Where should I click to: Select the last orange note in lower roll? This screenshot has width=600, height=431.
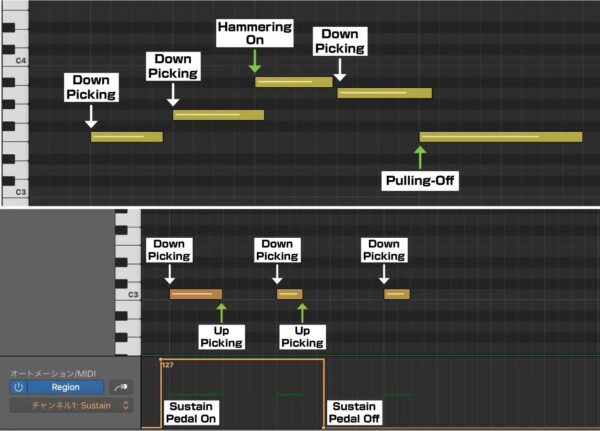click(397, 294)
